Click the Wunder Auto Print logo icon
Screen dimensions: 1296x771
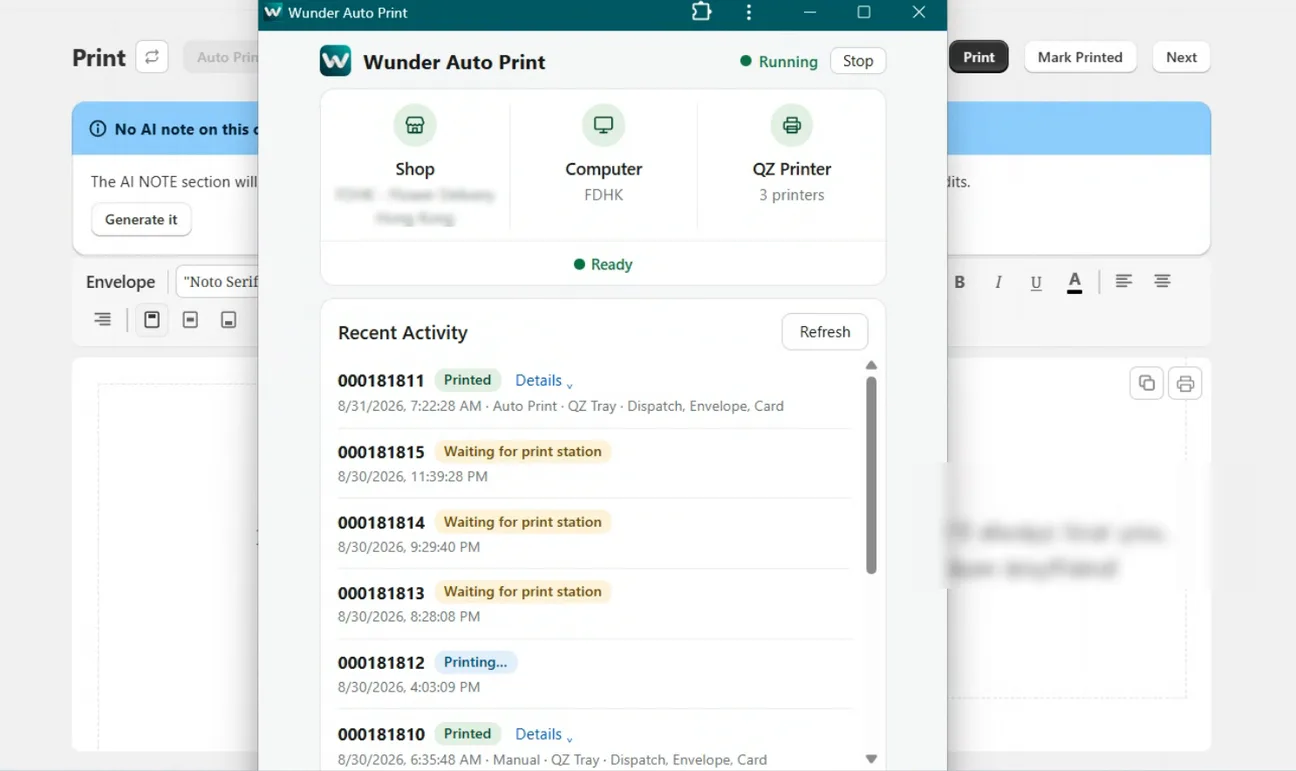[335, 61]
